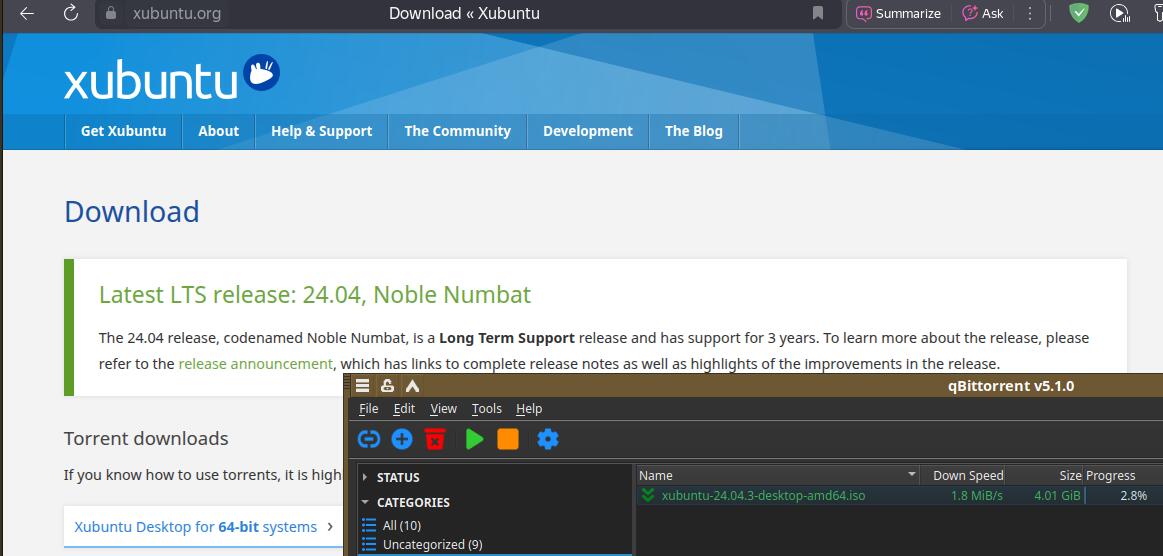1163x556 pixels.
Task: Select Uncategorized (9) category
Action: 432,544
